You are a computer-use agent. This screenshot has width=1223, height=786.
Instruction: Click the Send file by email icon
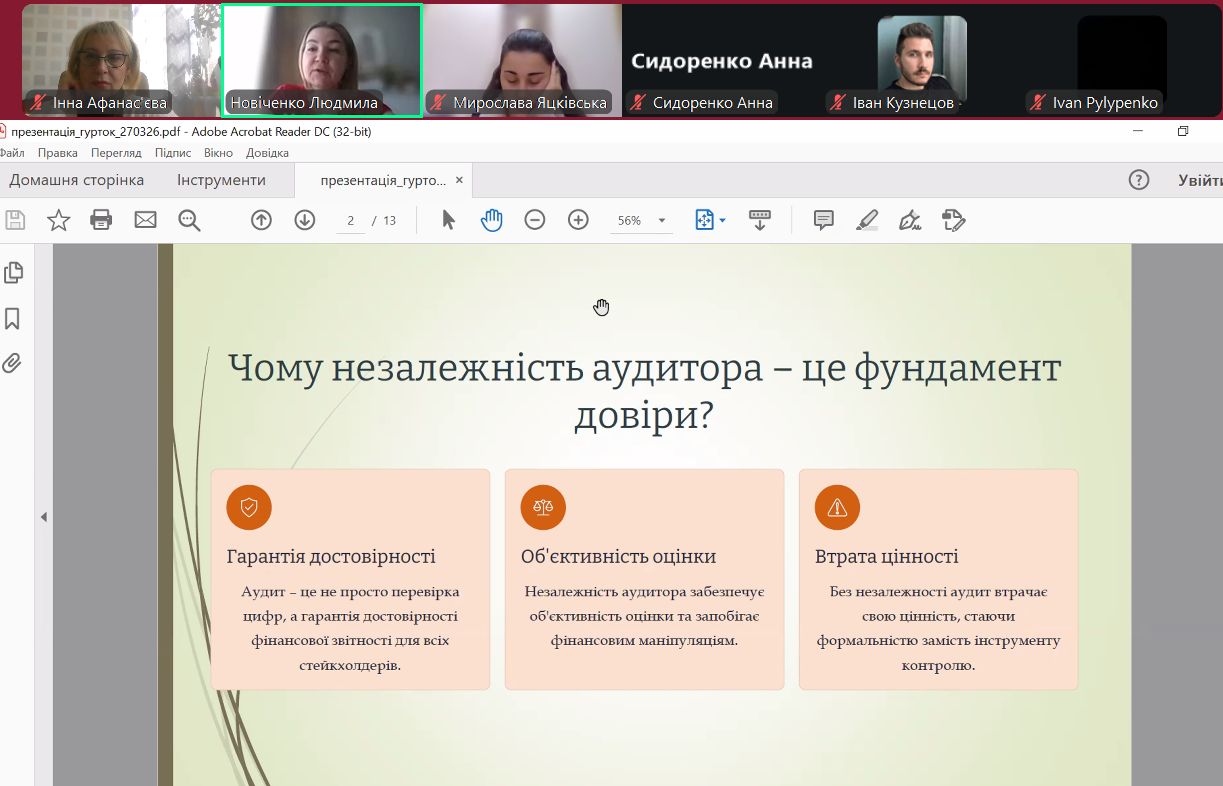pos(145,220)
